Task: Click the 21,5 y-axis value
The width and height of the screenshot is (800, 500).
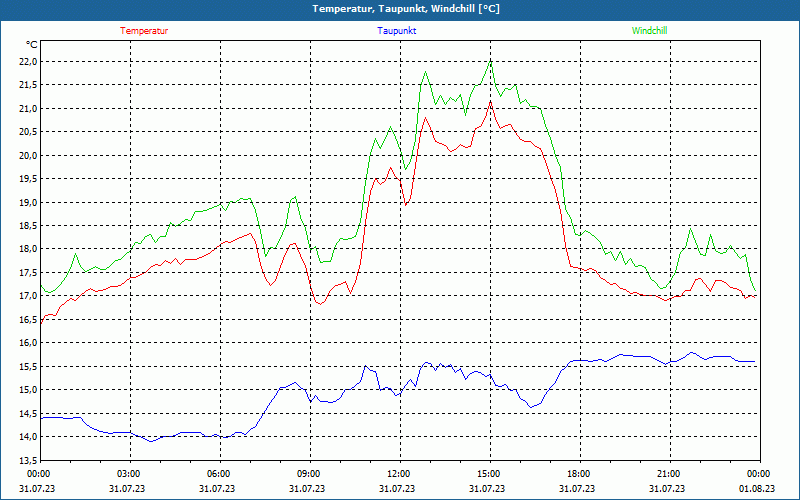Action: tap(29, 85)
